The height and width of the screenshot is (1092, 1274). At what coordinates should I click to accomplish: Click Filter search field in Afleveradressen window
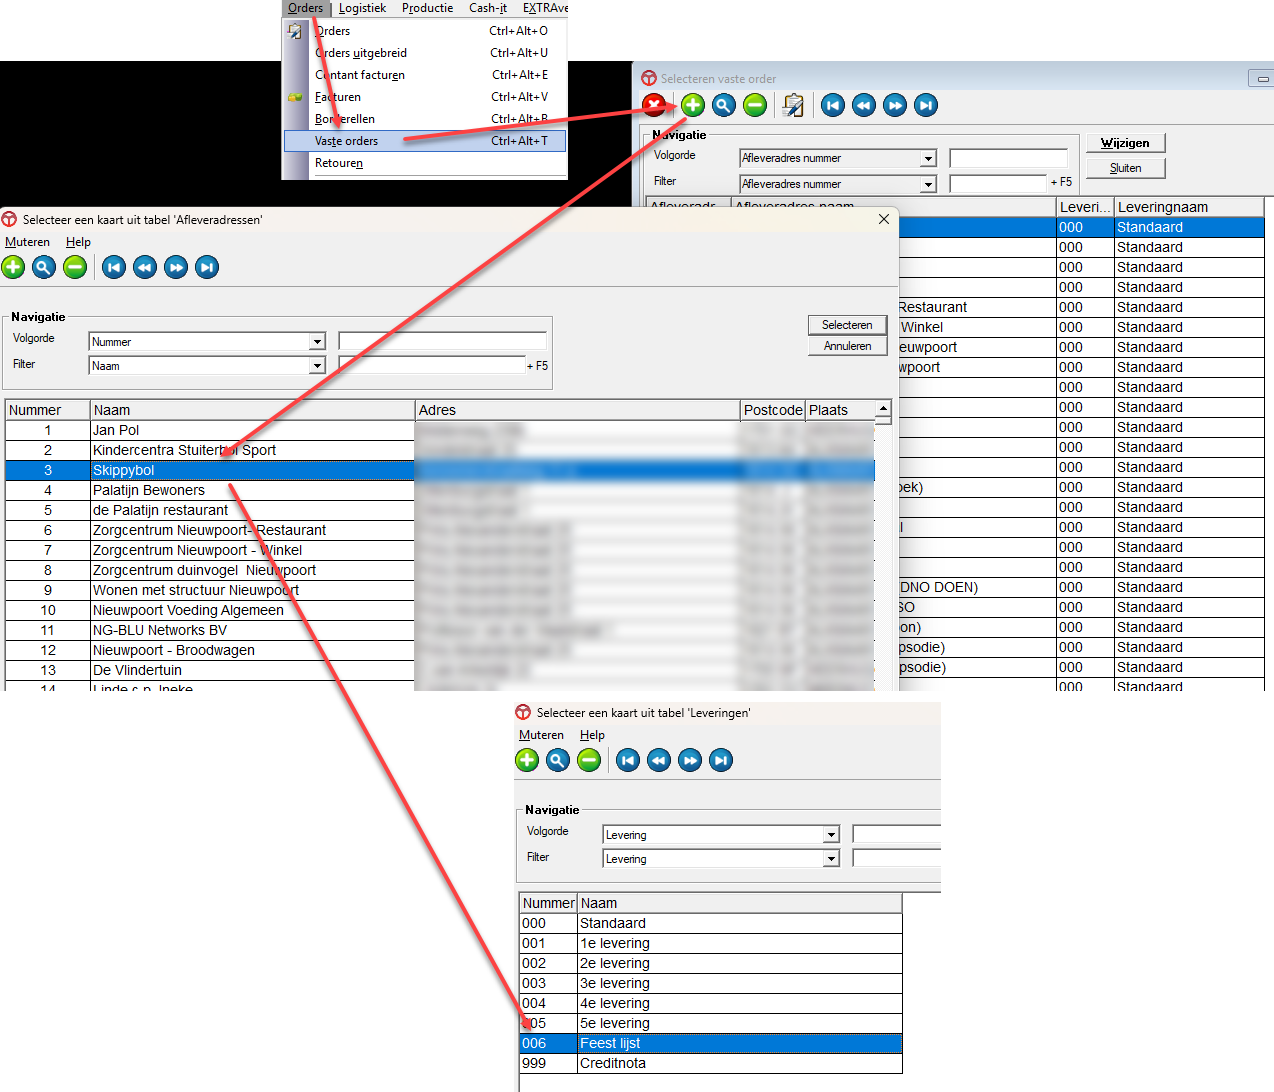click(431, 366)
